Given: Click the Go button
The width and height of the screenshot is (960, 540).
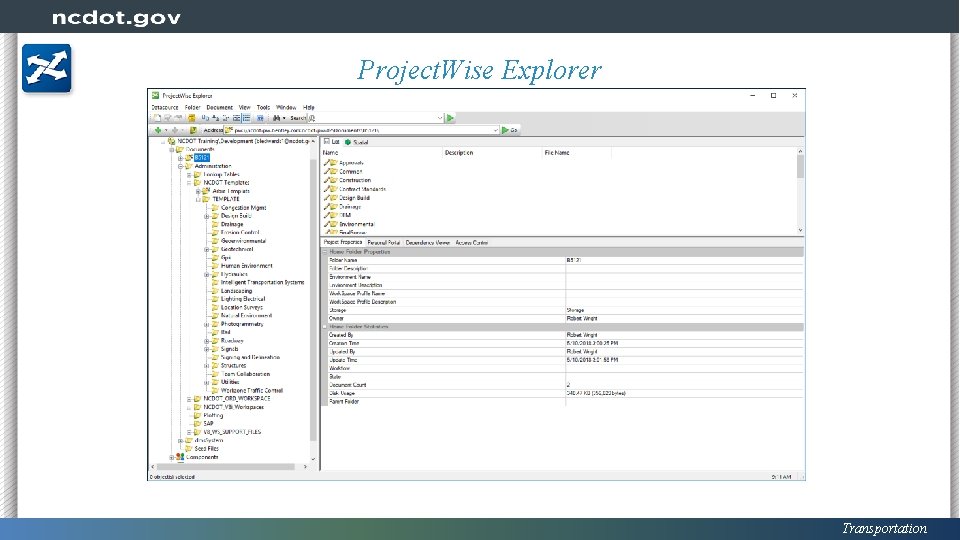Looking at the screenshot, I should [509, 130].
